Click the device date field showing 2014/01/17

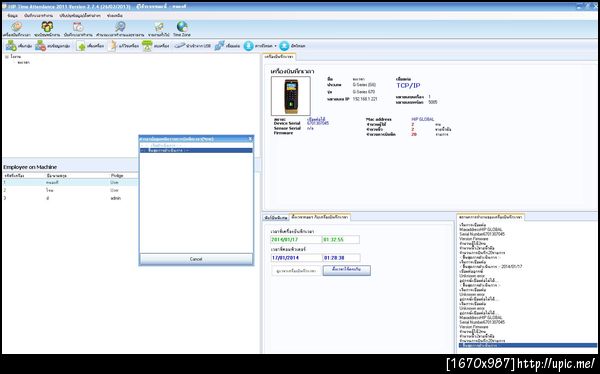[x=295, y=240]
